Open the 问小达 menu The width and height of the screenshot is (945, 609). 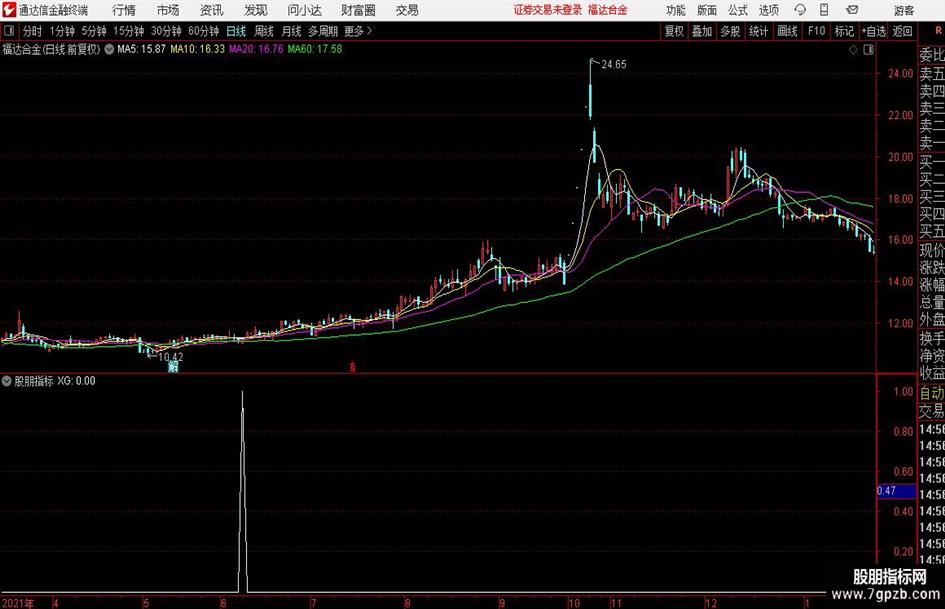pyautogui.click(x=304, y=10)
